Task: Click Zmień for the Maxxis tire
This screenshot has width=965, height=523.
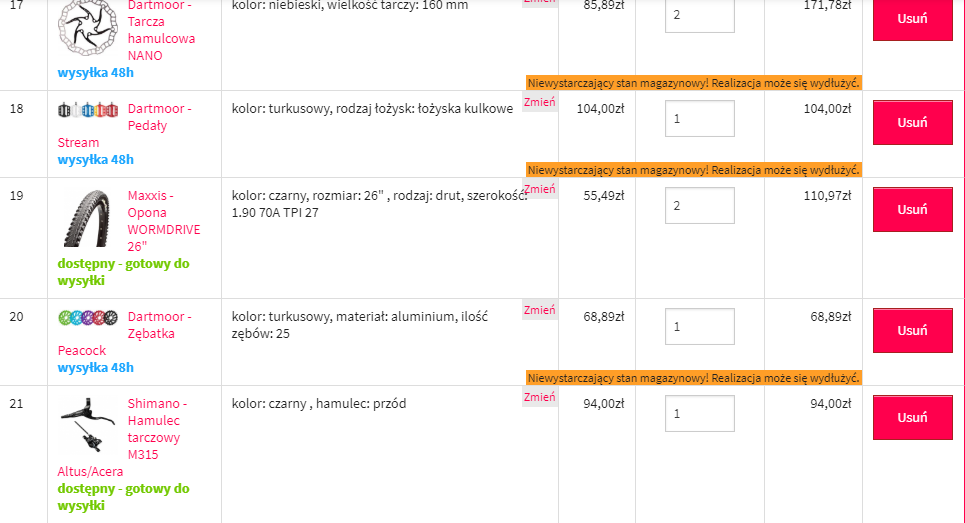Action: tap(540, 190)
